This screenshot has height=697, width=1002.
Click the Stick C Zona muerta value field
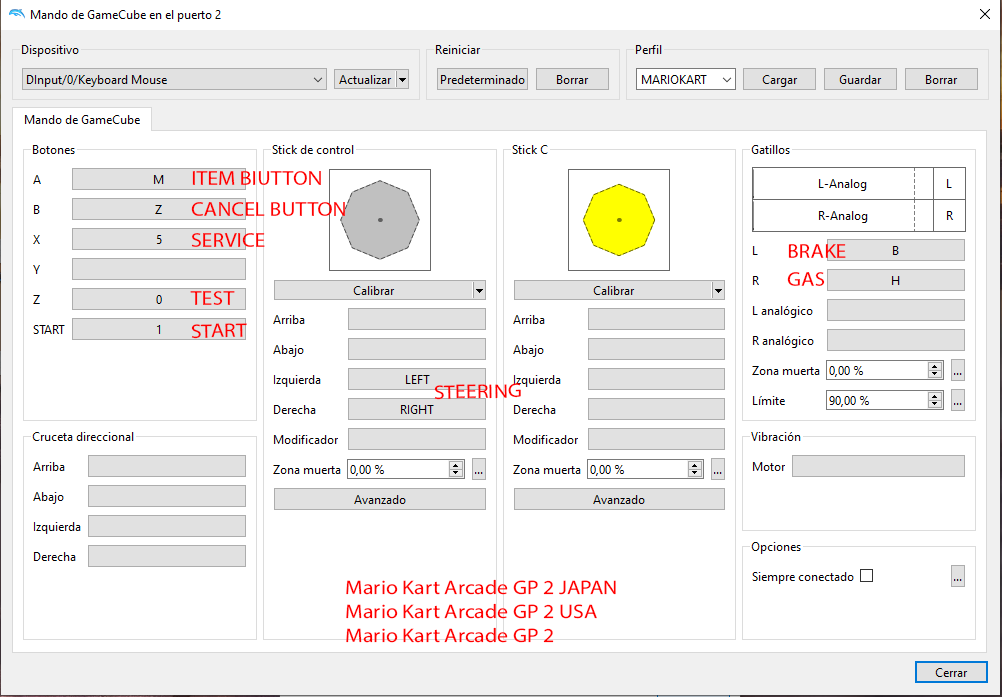(x=637, y=470)
